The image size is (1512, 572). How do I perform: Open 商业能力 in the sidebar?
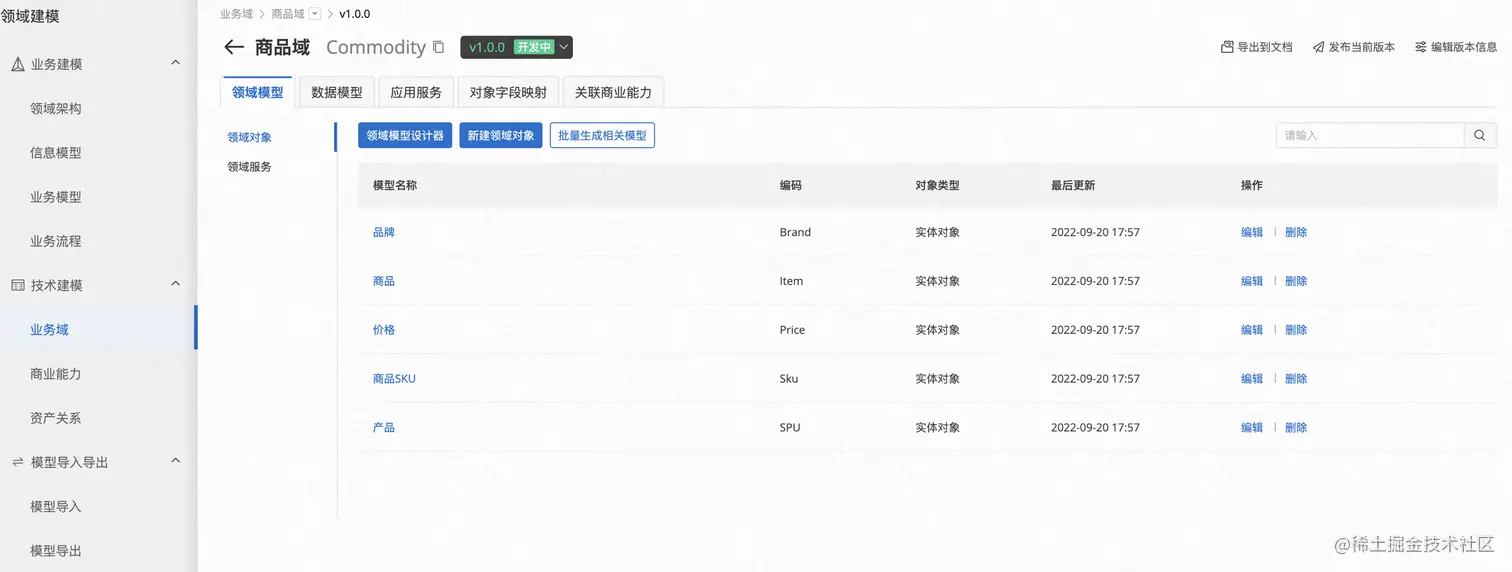[56, 374]
